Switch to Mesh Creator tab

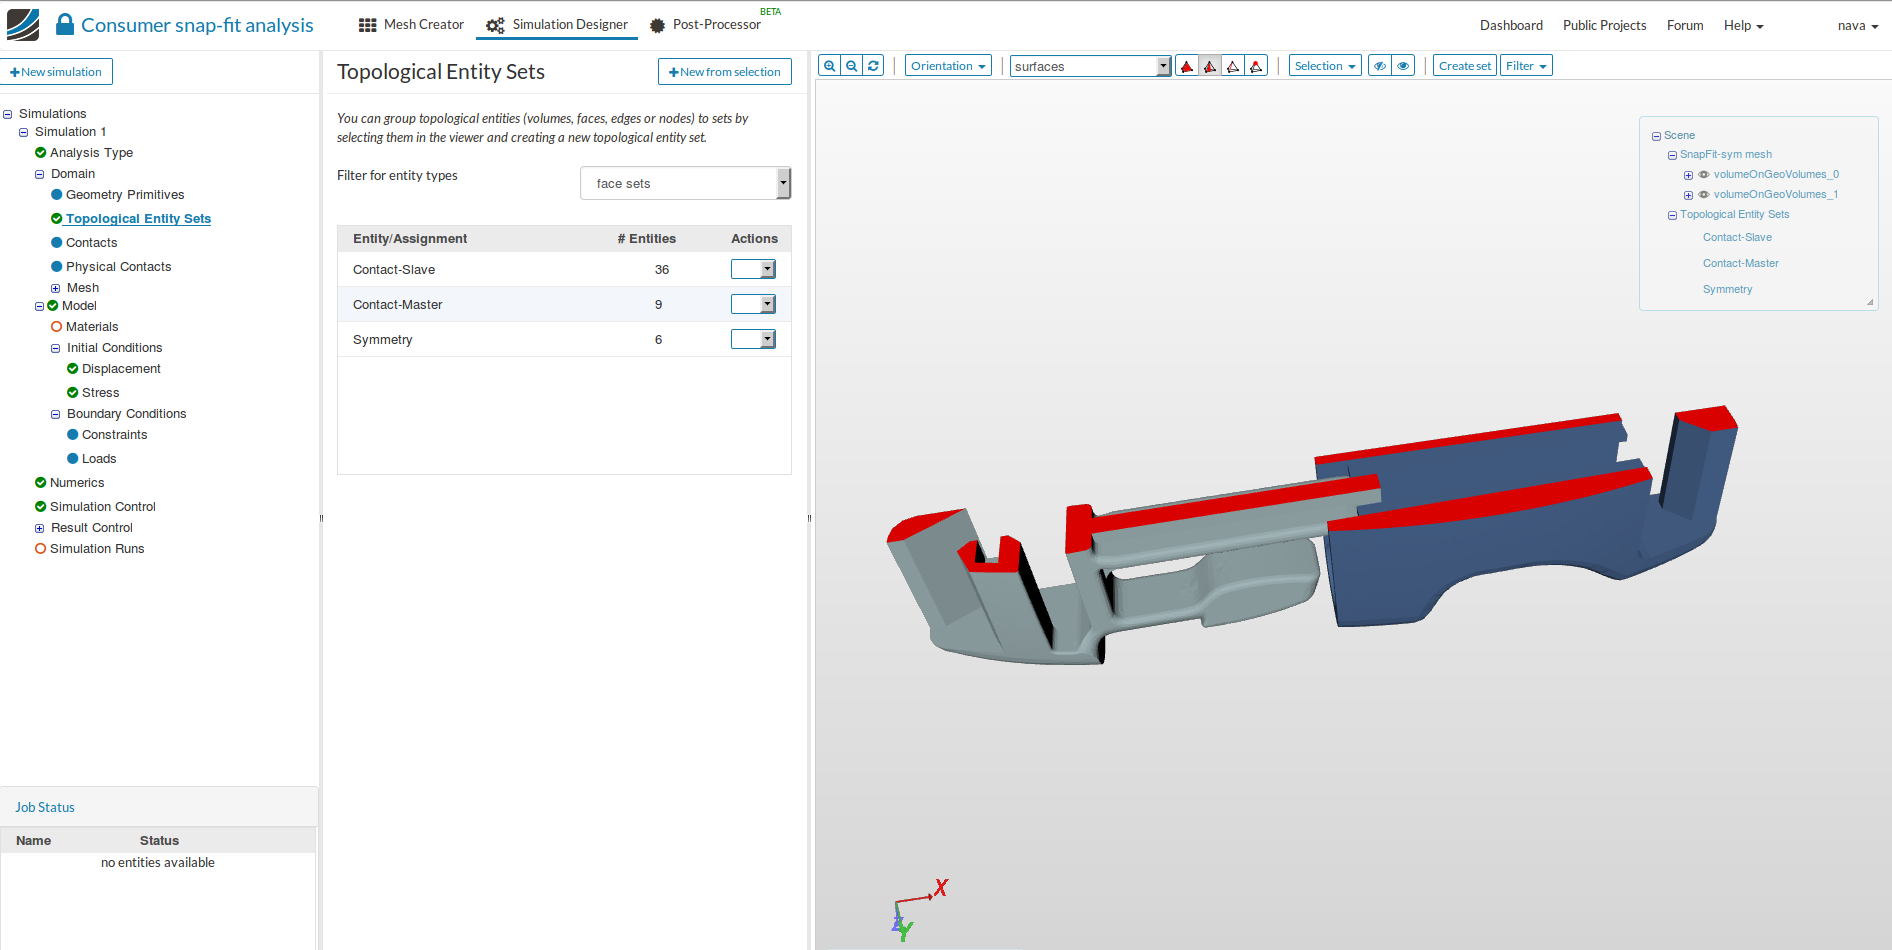click(411, 25)
